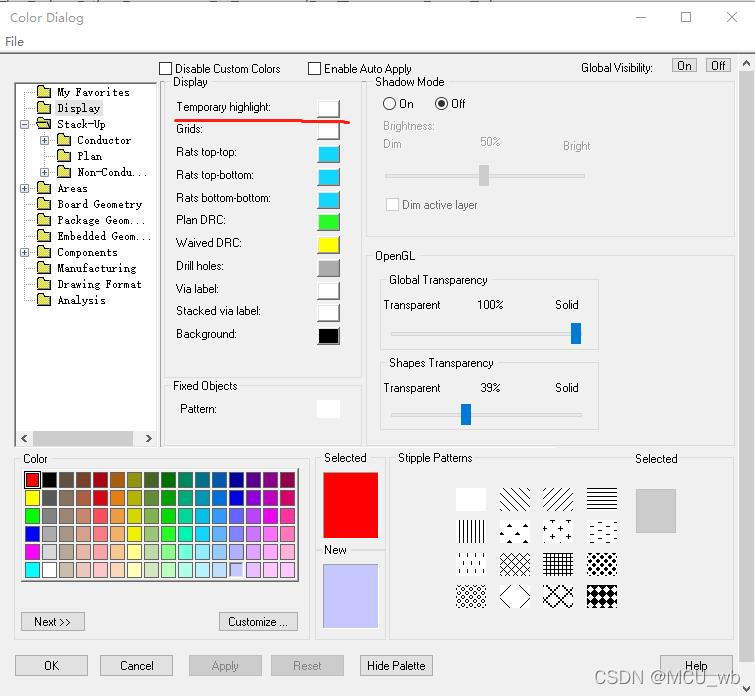Pick the black color in palette

pos(49,480)
